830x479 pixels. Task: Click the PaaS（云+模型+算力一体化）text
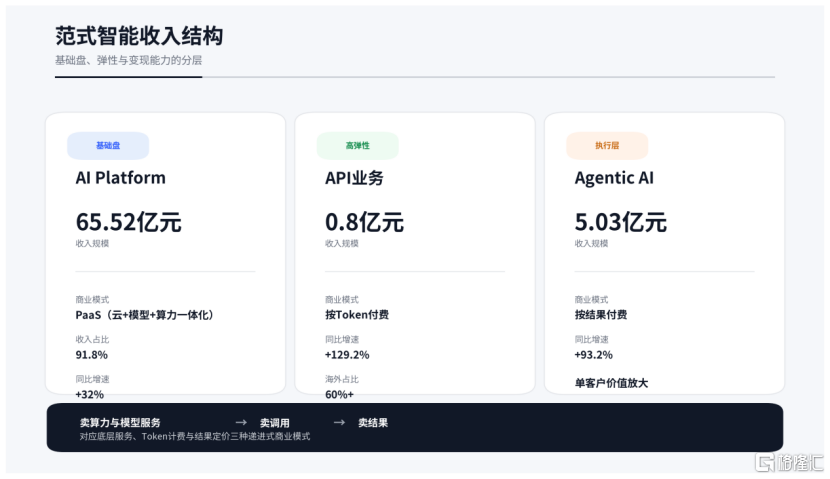[x=145, y=315]
